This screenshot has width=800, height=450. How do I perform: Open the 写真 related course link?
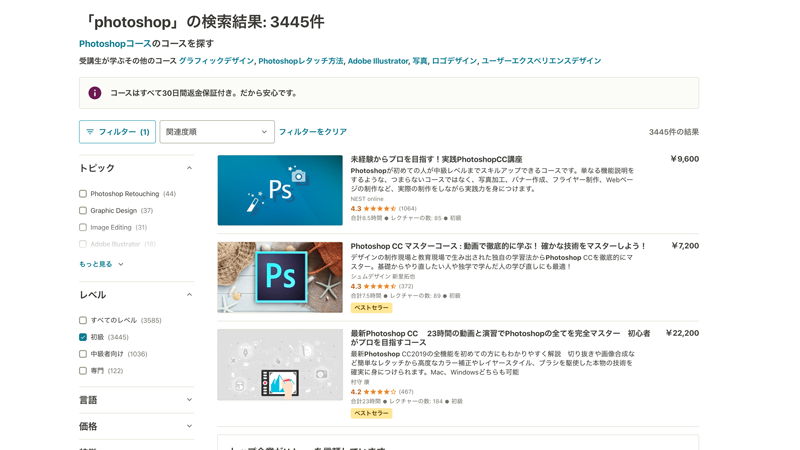(x=420, y=61)
